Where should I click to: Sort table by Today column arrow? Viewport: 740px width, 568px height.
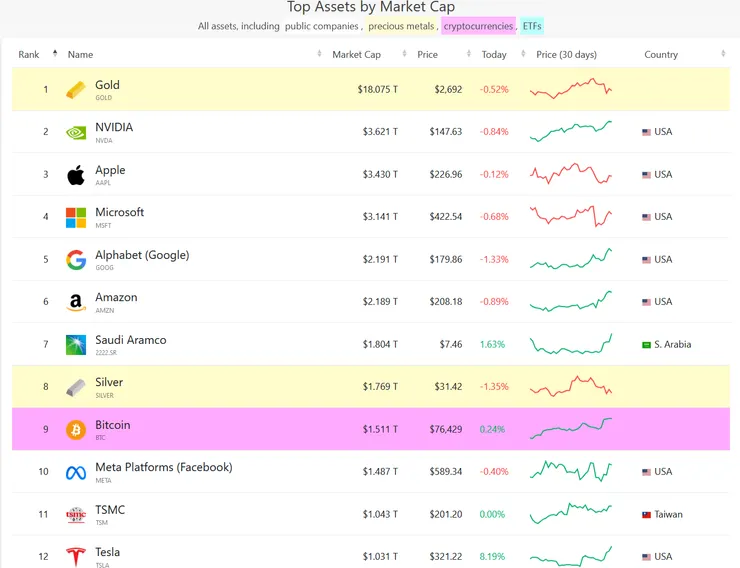tap(523, 53)
